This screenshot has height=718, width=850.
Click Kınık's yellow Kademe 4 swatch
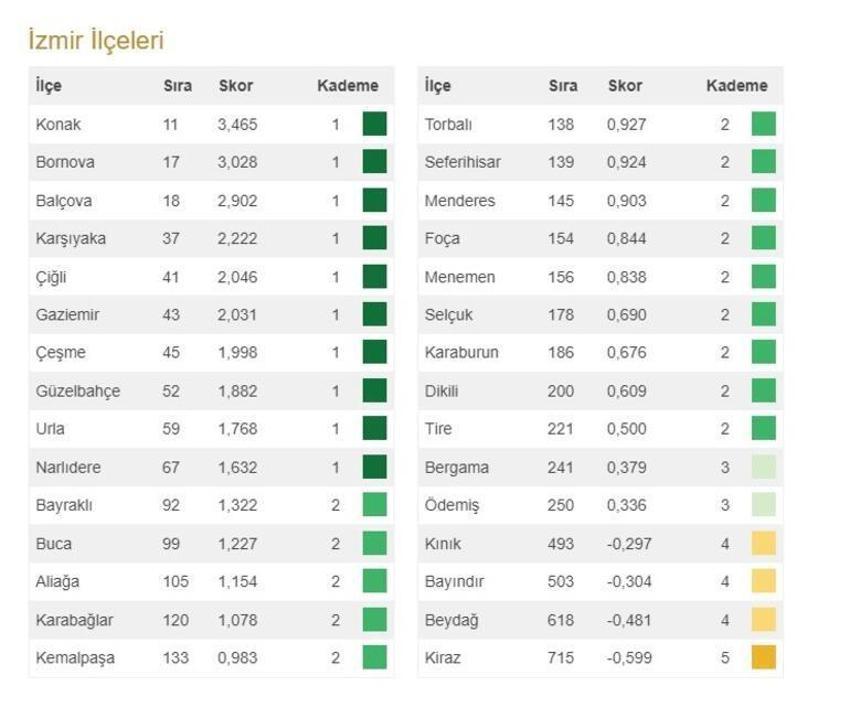[764, 543]
